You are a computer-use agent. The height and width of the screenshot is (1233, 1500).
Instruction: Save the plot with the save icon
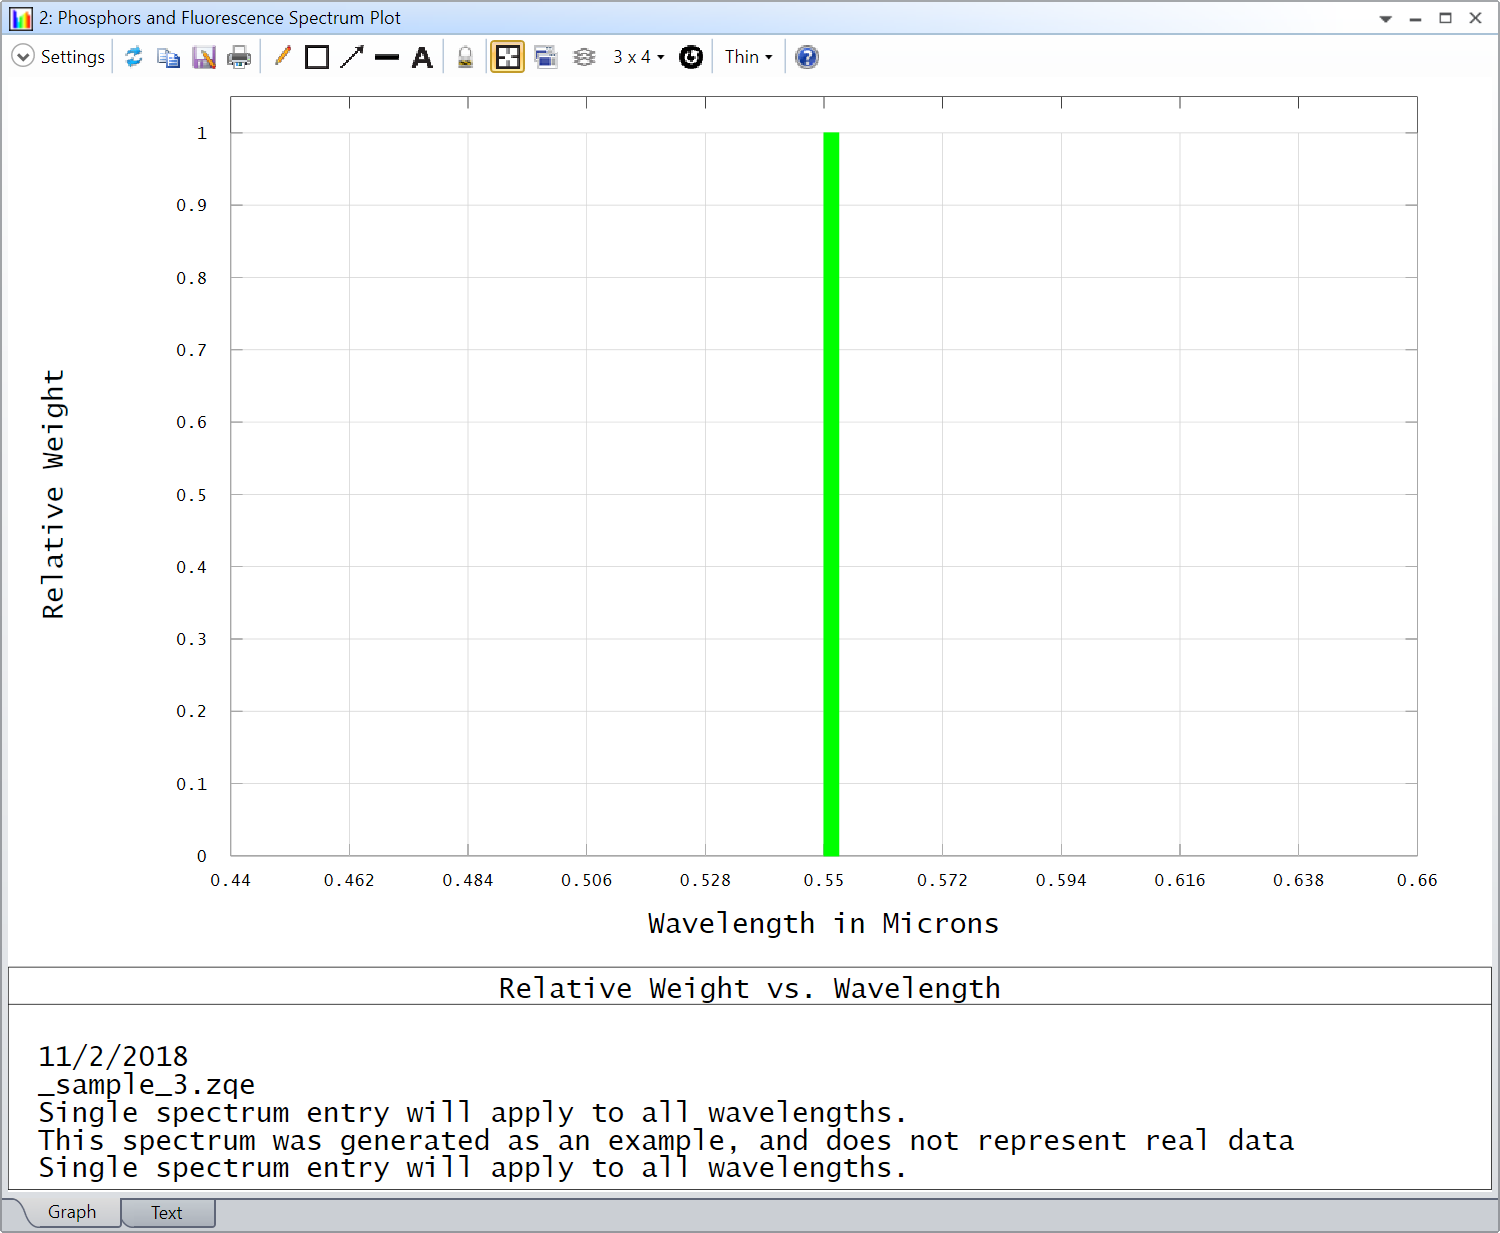(x=204, y=57)
